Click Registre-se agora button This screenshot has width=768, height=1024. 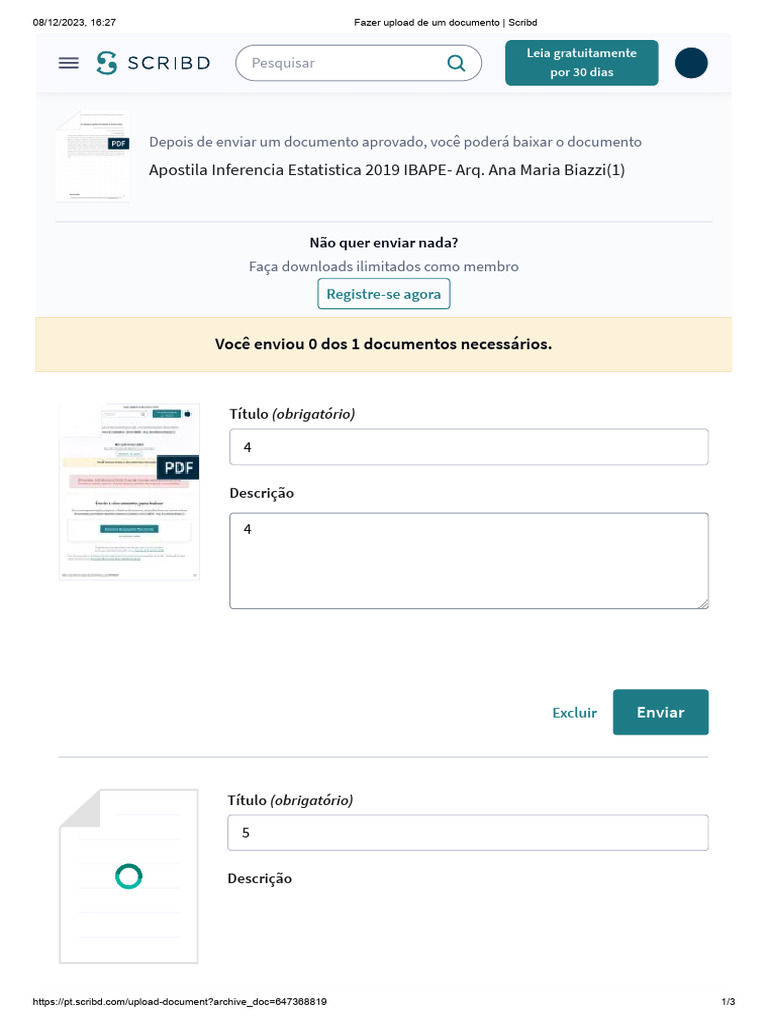[x=384, y=295]
